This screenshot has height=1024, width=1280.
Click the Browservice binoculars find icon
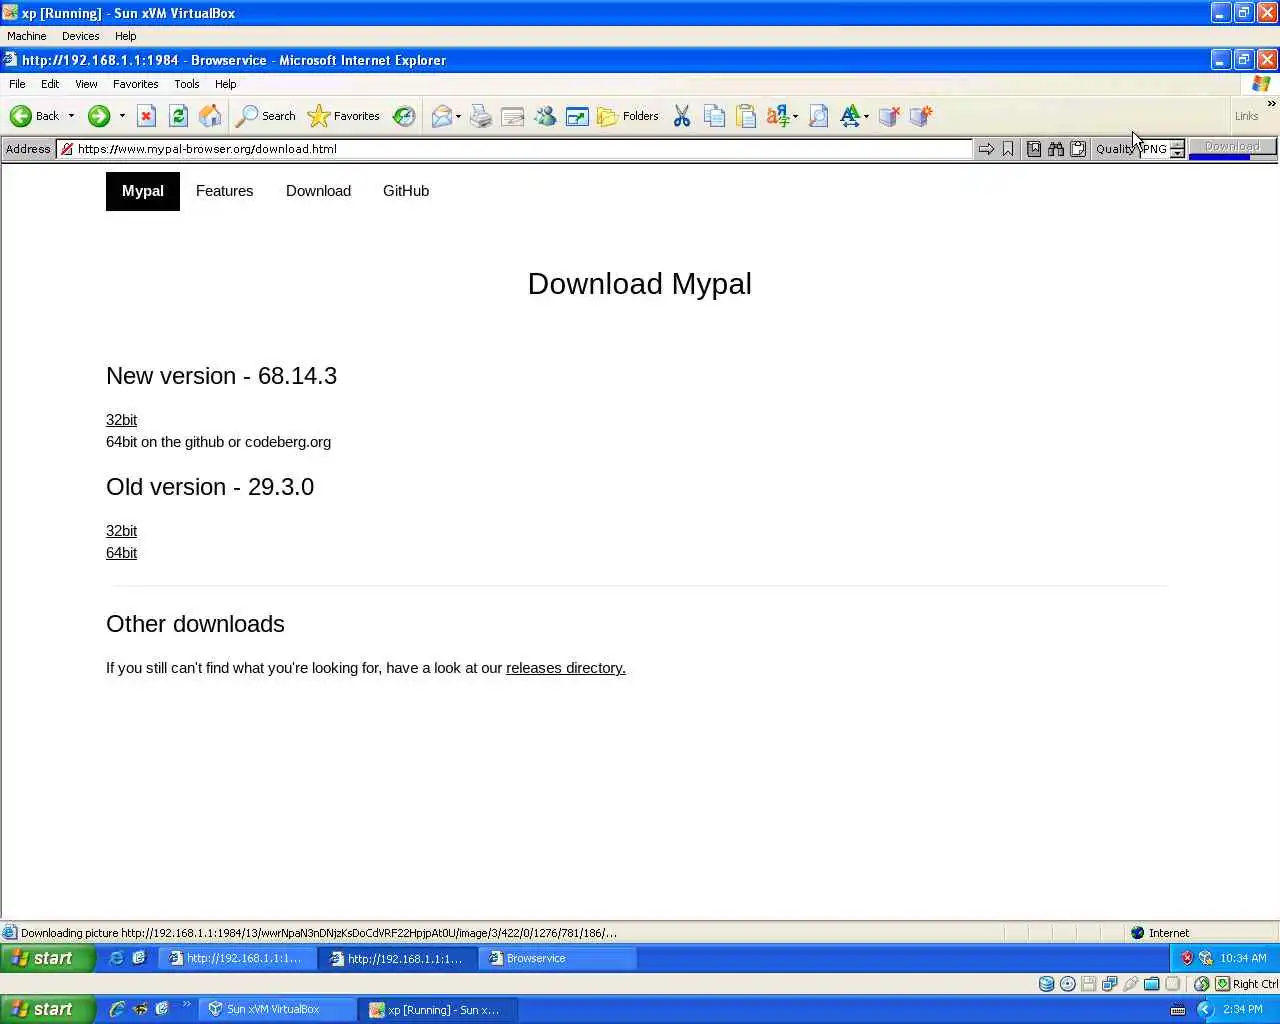click(x=1056, y=149)
